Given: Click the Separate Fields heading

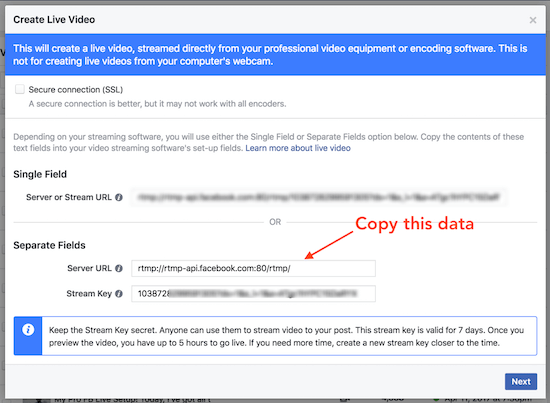Looking at the screenshot, I should (x=49, y=245).
